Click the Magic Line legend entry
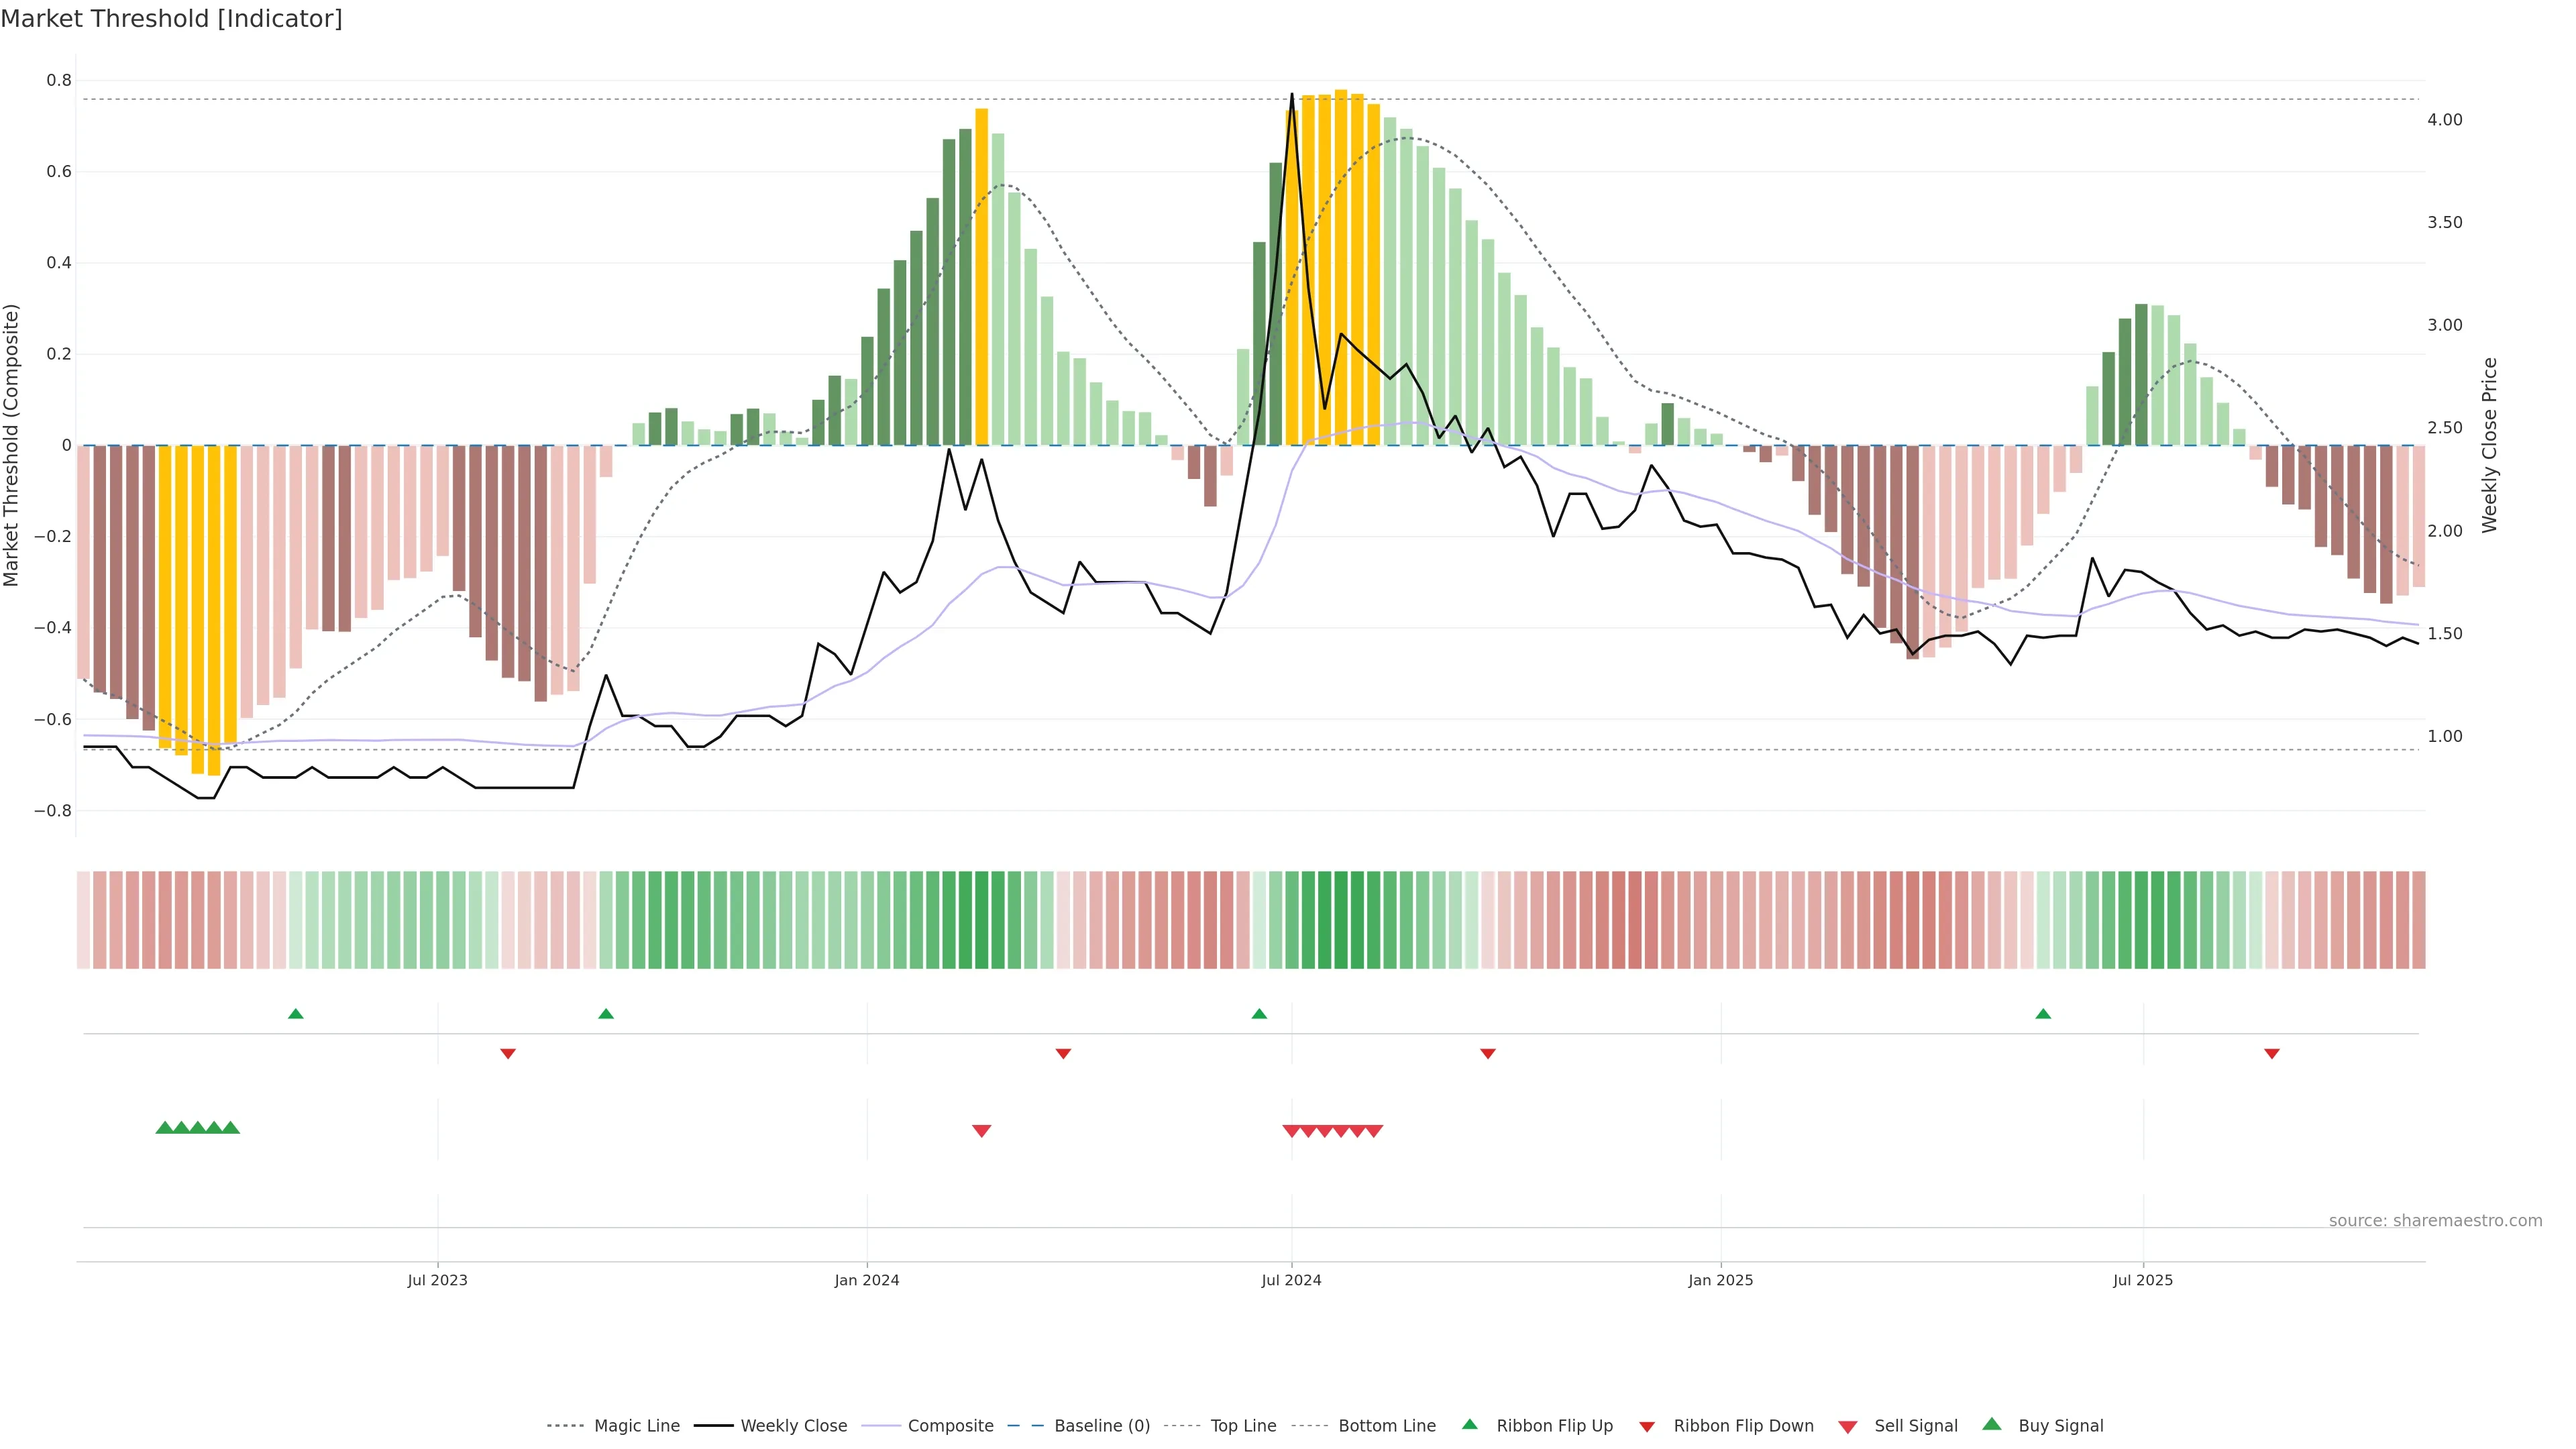The image size is (2576, 1449). click(636, 1425)
